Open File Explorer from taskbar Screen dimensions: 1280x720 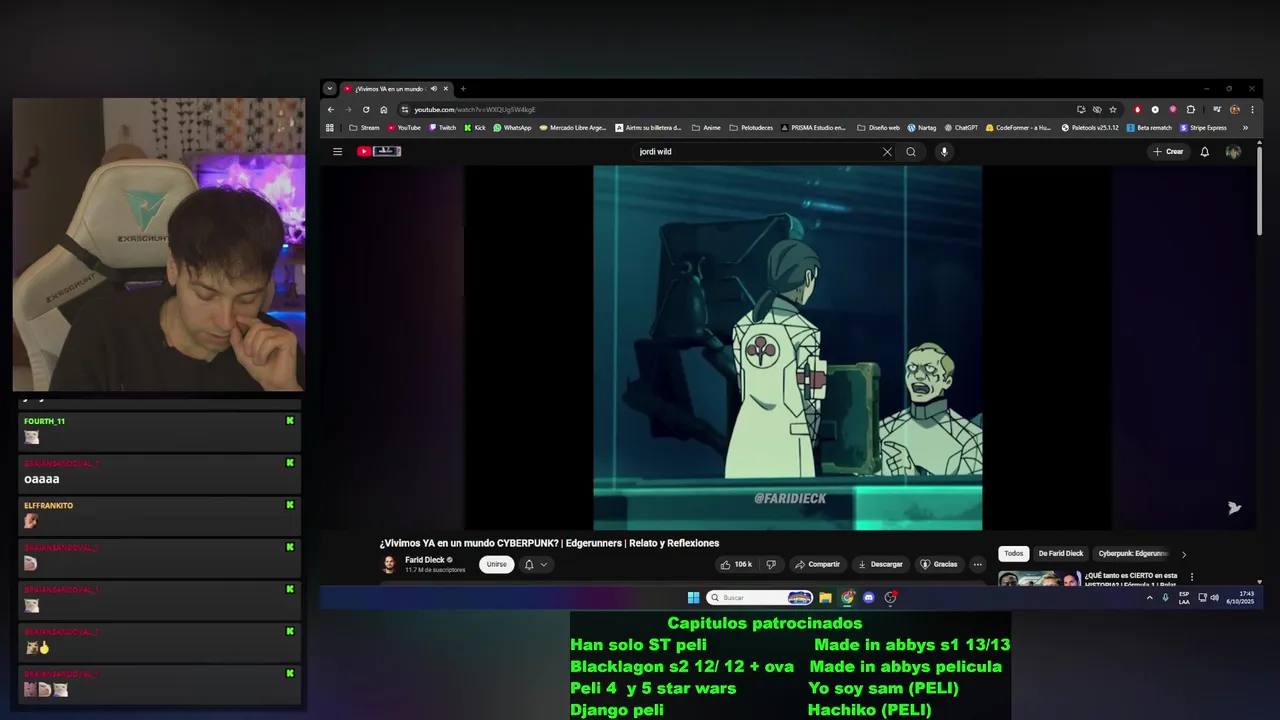pyautogui.click(x=825, y=598)
